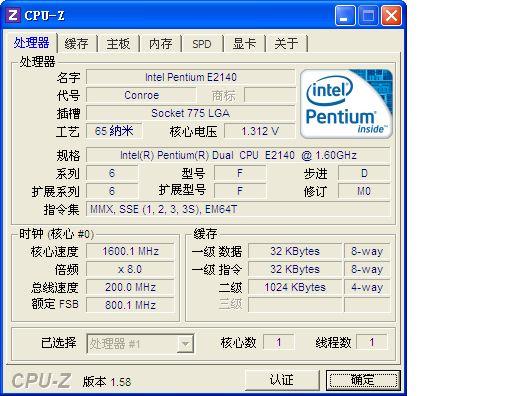Switch to the 显卡 tab

[x=244, y=44]
